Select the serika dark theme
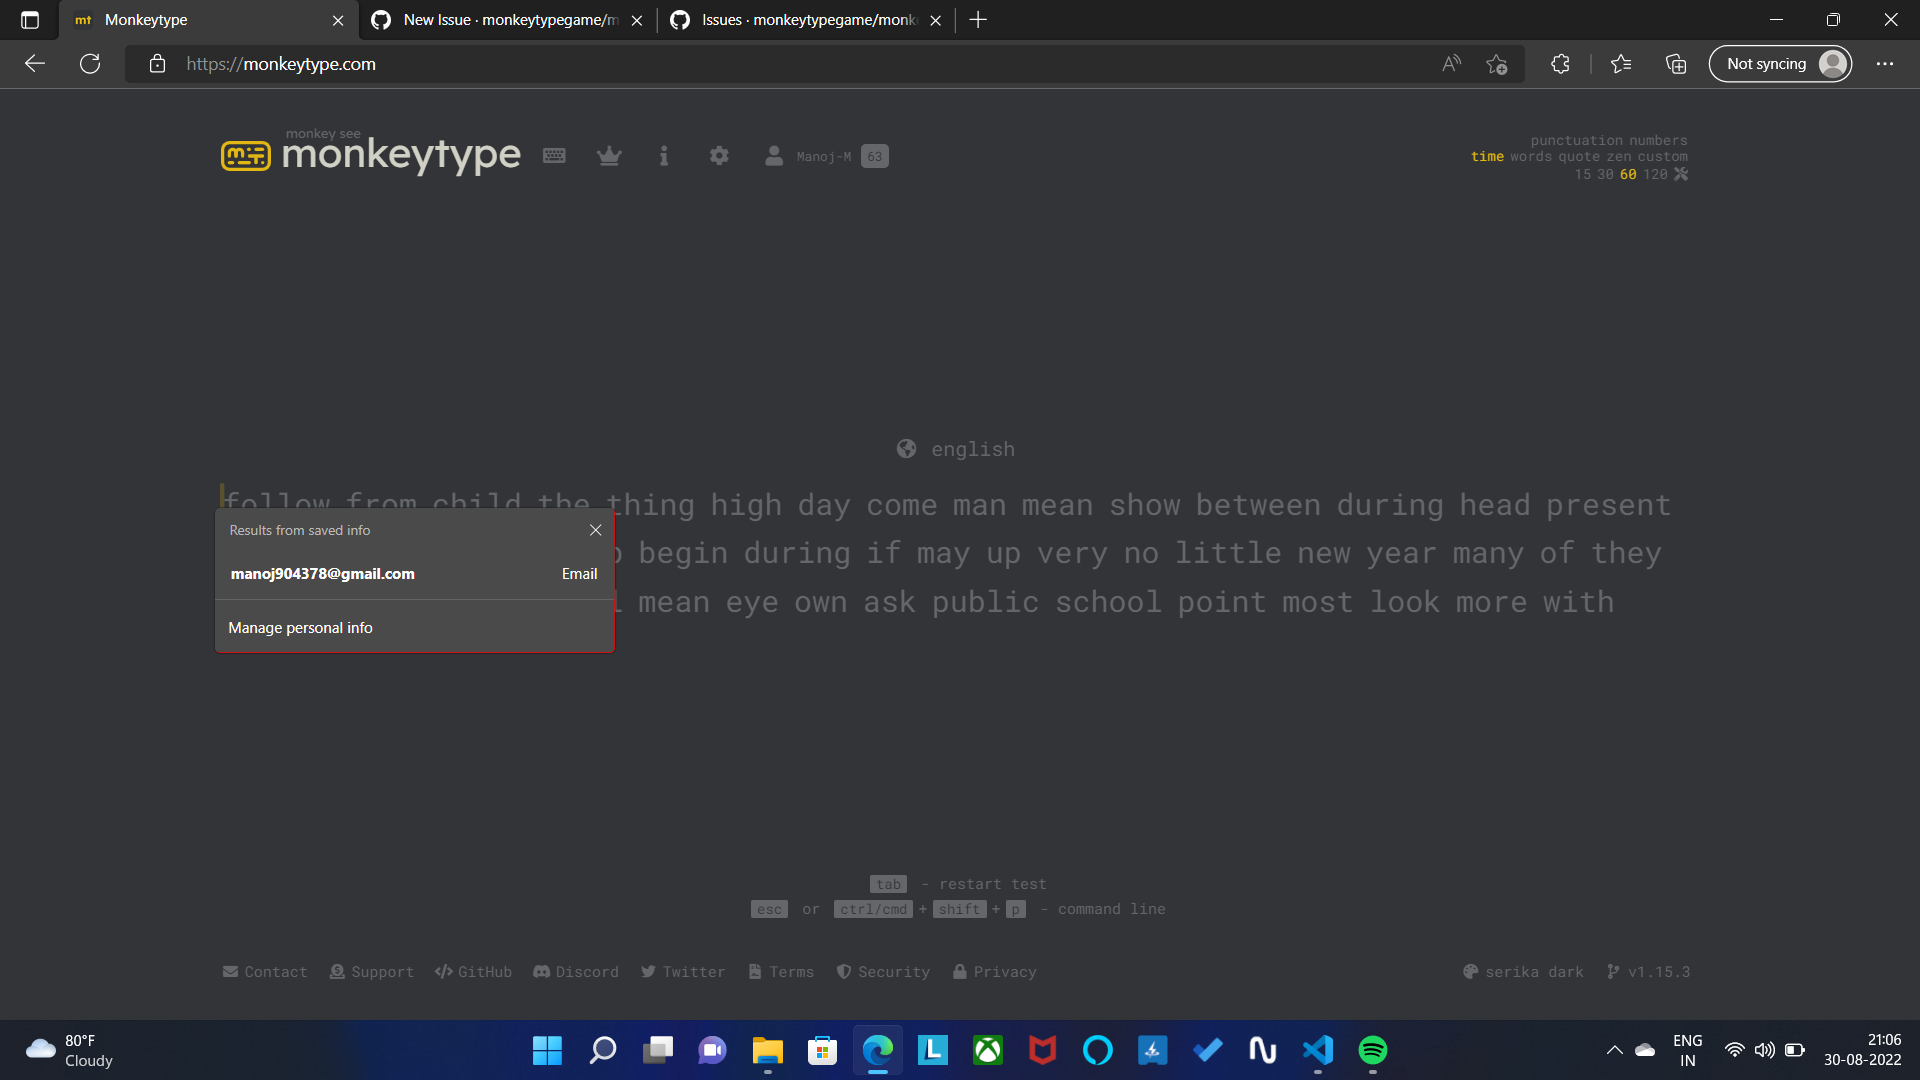Image resolution: width=1920 pixels, height=1080 pixels. [x=1522, y=971]
